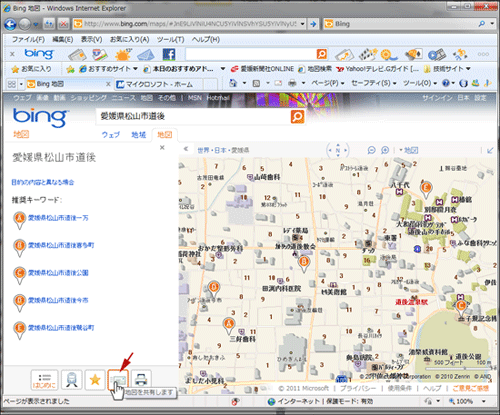Open the mail envelope icon in the Bing toolbar

coord(146,54)
